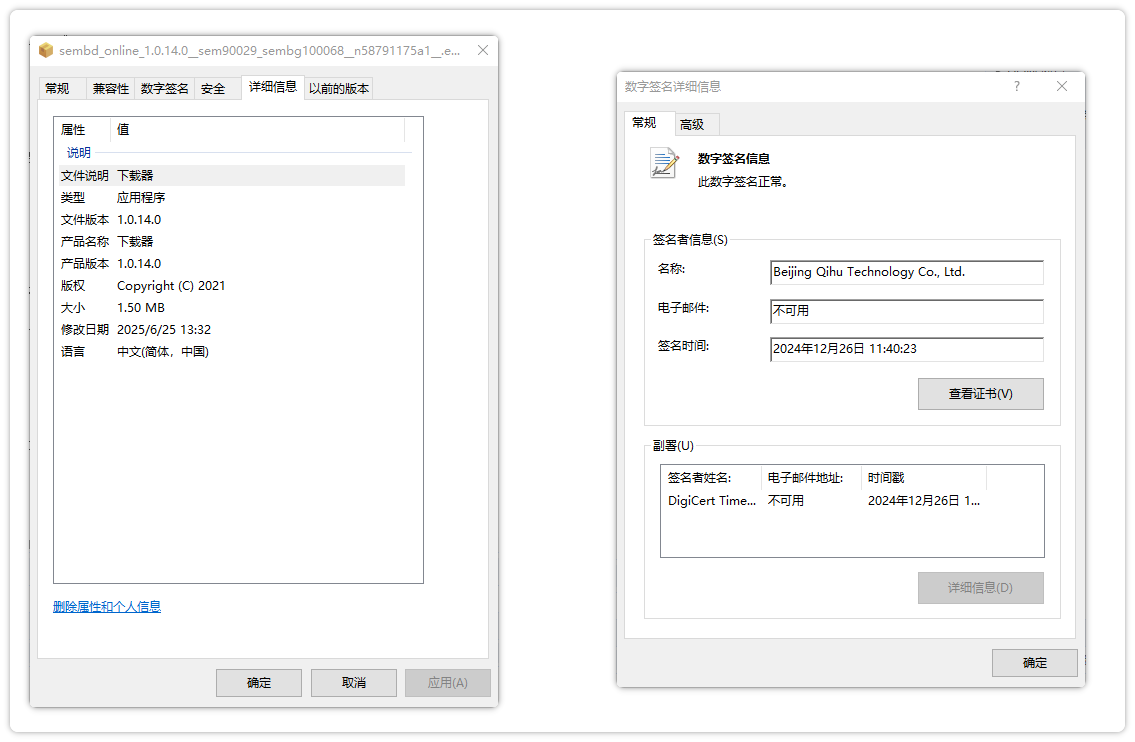The image size is (1135, 742).
Task: Click the digital signature certificate icon
Action: [x=664, y=163]
